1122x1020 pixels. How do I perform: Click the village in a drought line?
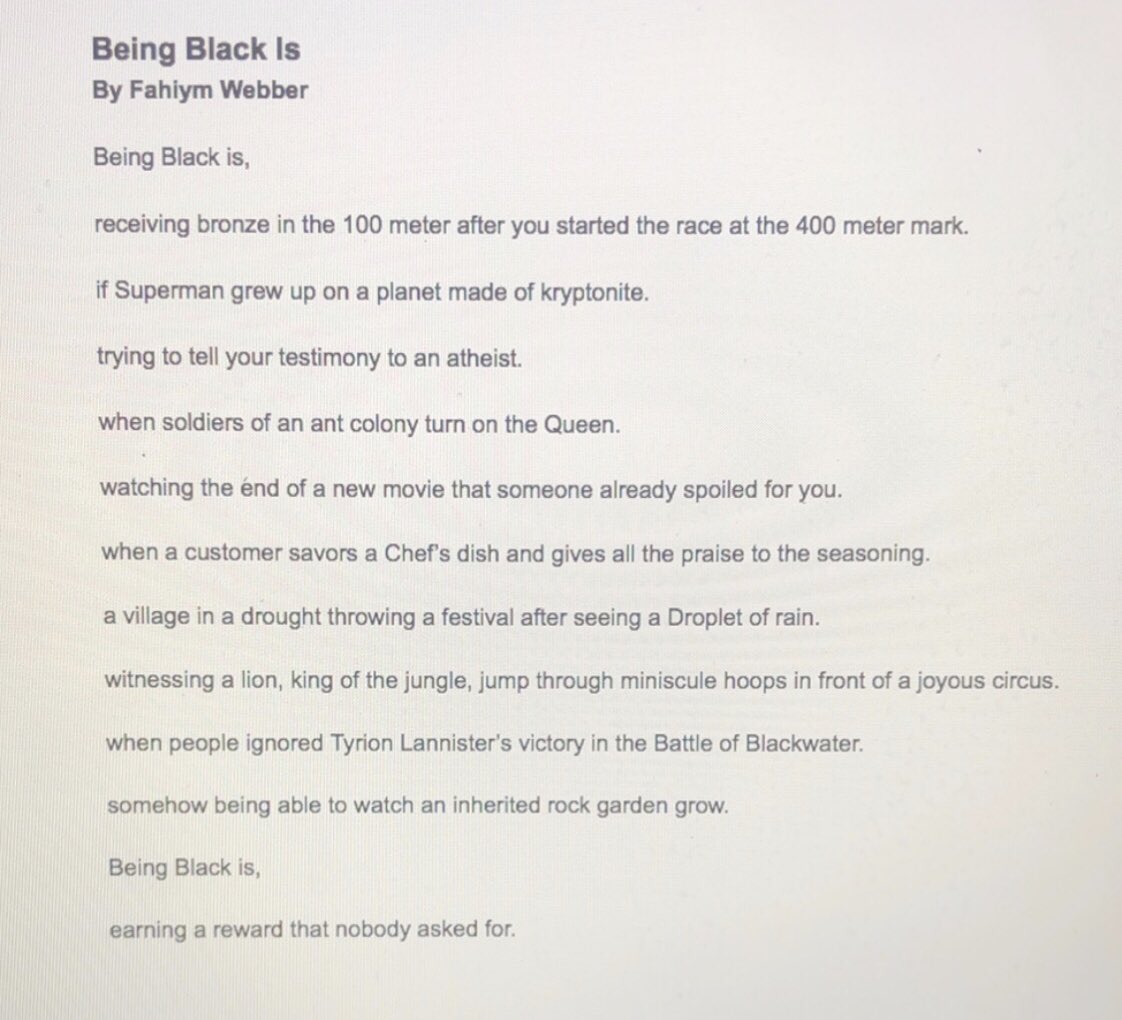coord(462,617)
